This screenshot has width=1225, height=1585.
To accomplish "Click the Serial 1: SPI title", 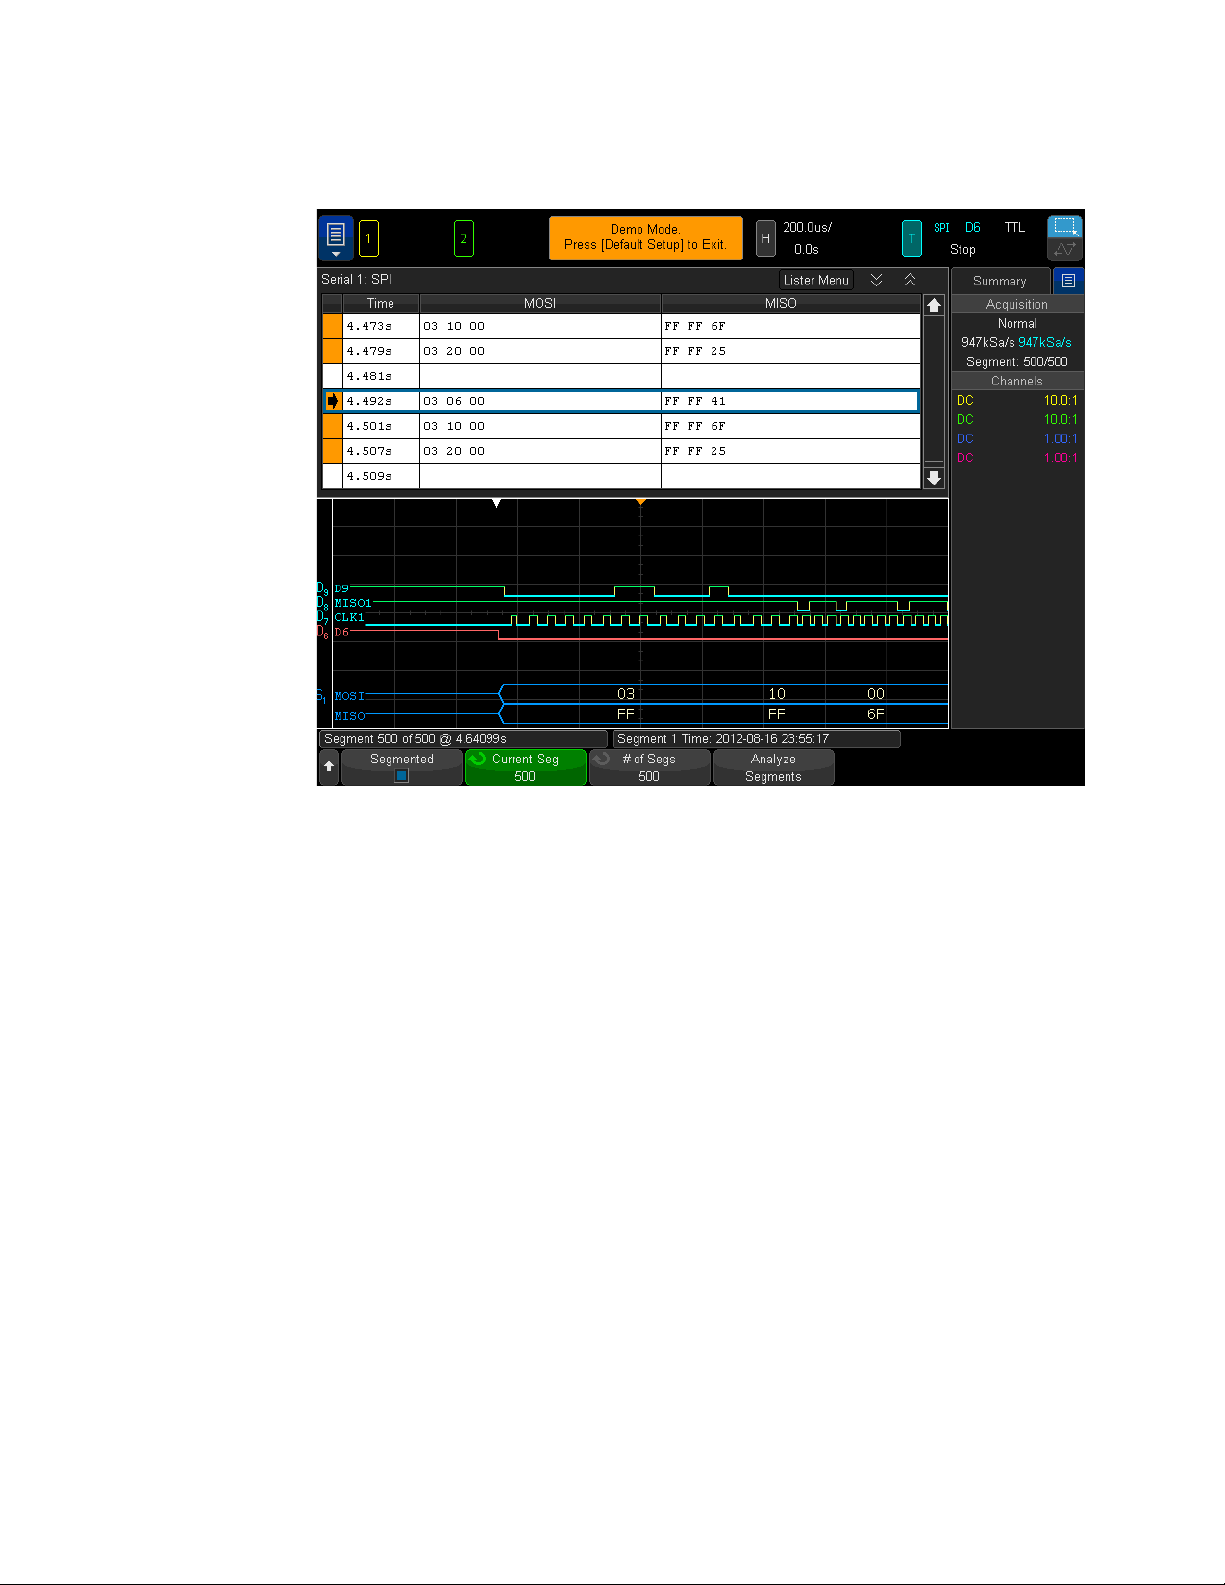I will 357,279.
